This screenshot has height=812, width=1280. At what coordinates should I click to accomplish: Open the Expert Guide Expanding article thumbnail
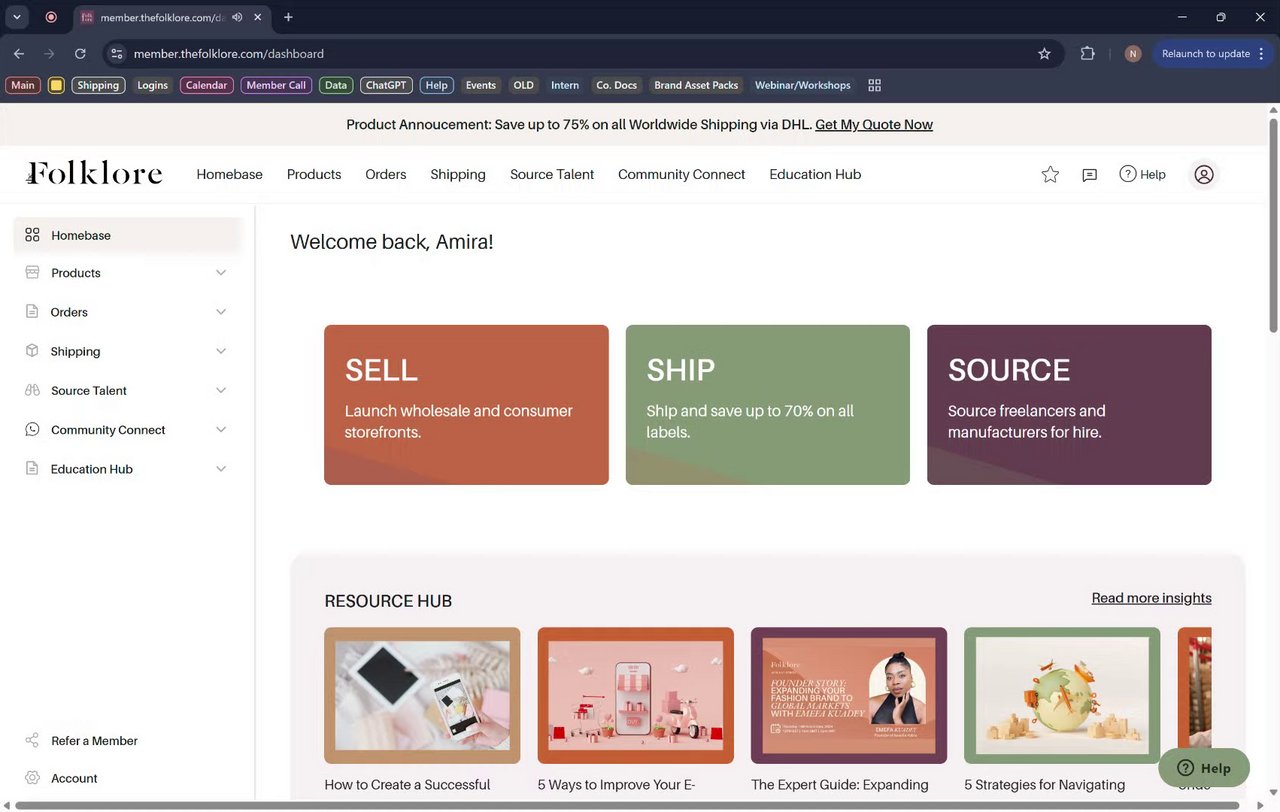point(849,696)
